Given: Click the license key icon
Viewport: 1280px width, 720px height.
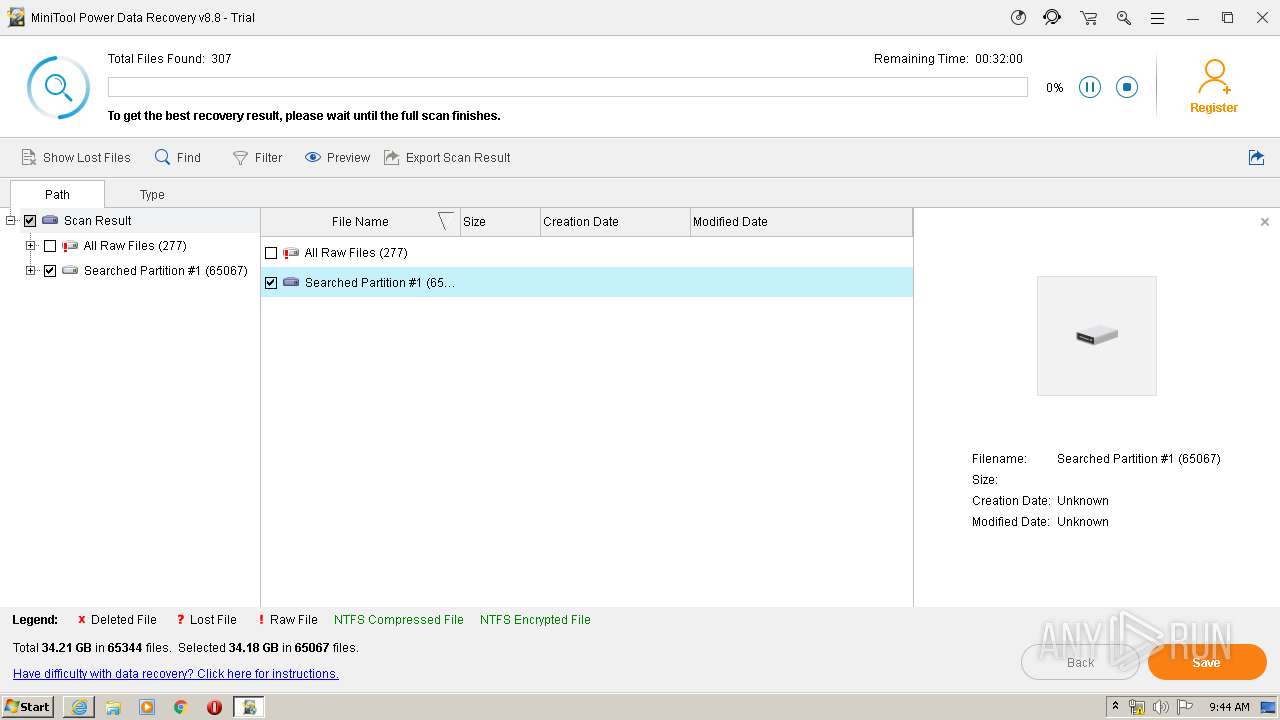Looking at the screenshot, I should (1123, 18).
